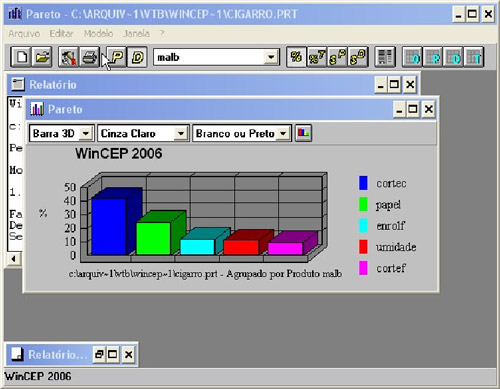Click the tools/settings toolbar icon
Viewport: 500px width, 389px height.
[69, 57]
